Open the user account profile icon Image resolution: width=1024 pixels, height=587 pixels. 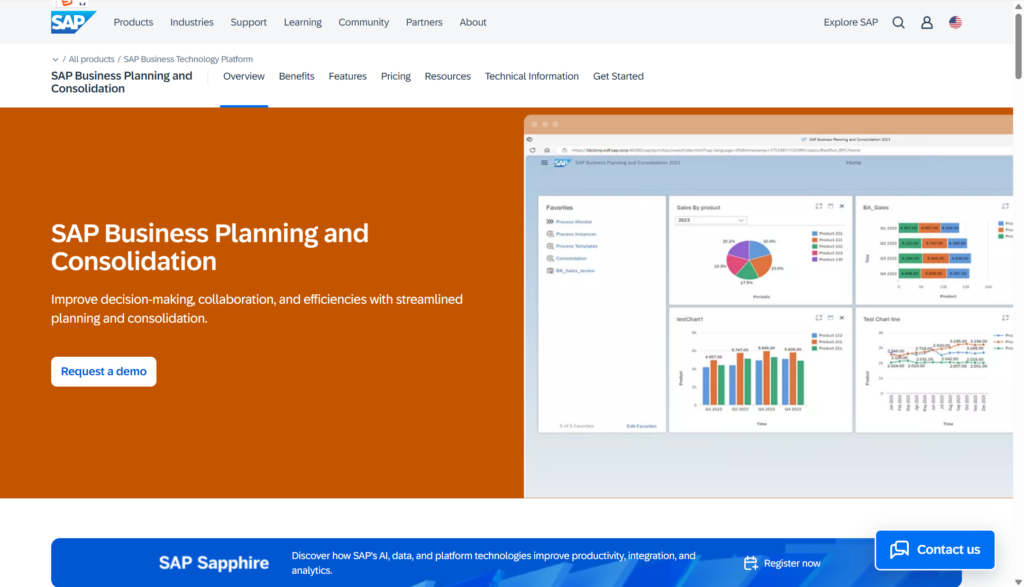tap(927, 22)
